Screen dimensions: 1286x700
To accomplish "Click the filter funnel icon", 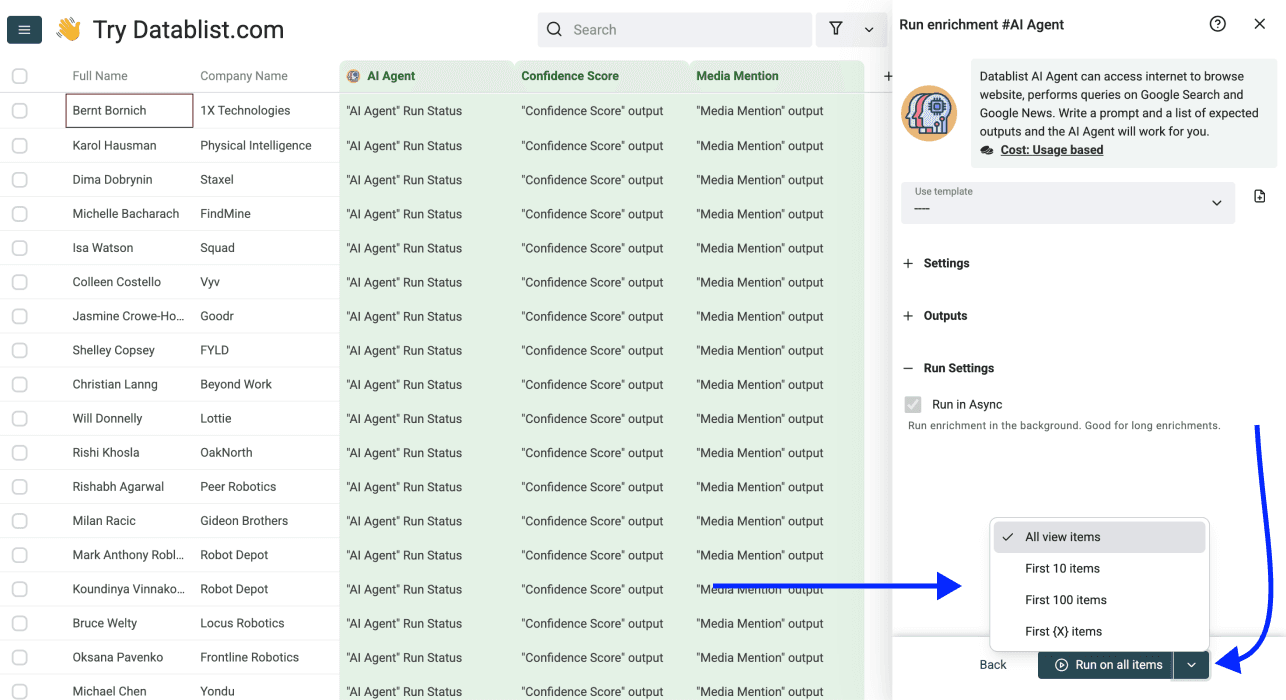I will pyautogui.click(x=836, y=29).
